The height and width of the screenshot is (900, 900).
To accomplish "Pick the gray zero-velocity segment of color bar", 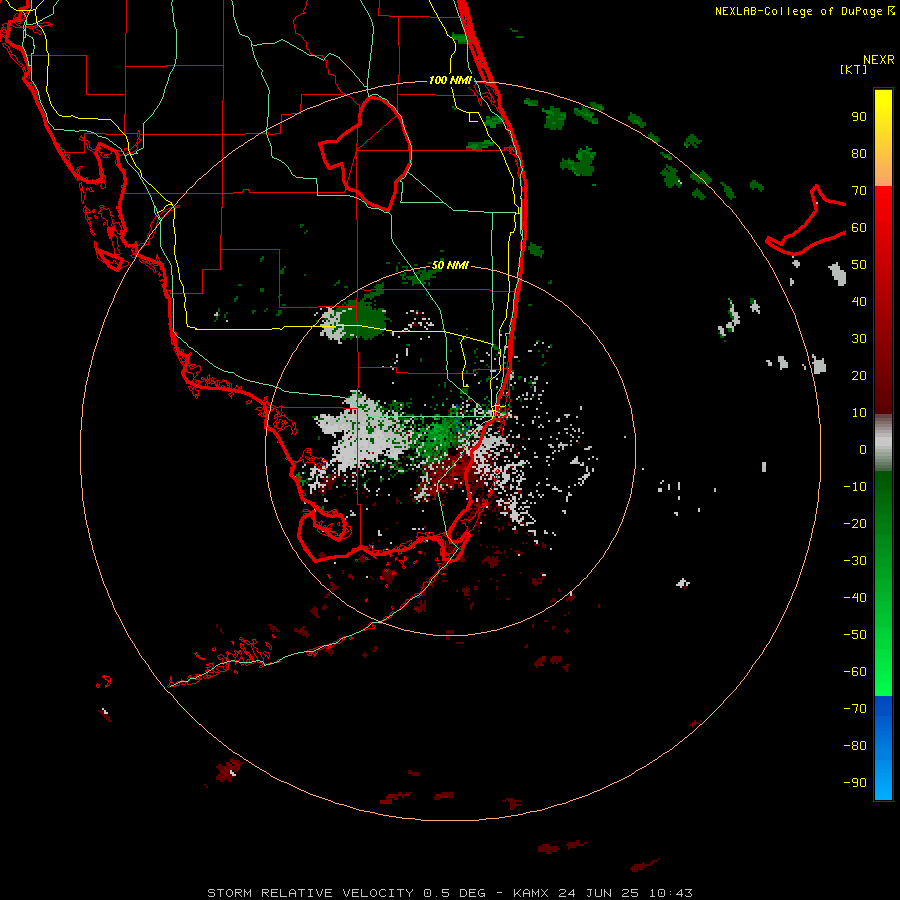I will (x=883, y=443).
